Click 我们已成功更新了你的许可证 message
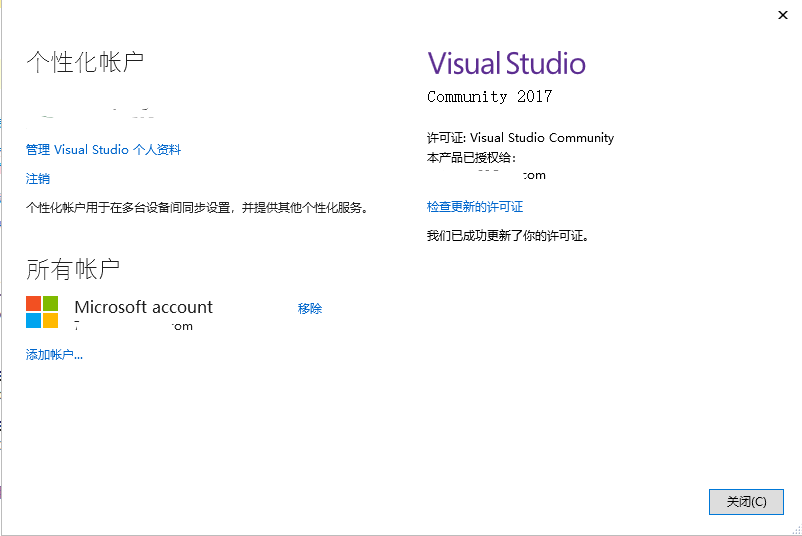802x536 pixels. point(508,236)
